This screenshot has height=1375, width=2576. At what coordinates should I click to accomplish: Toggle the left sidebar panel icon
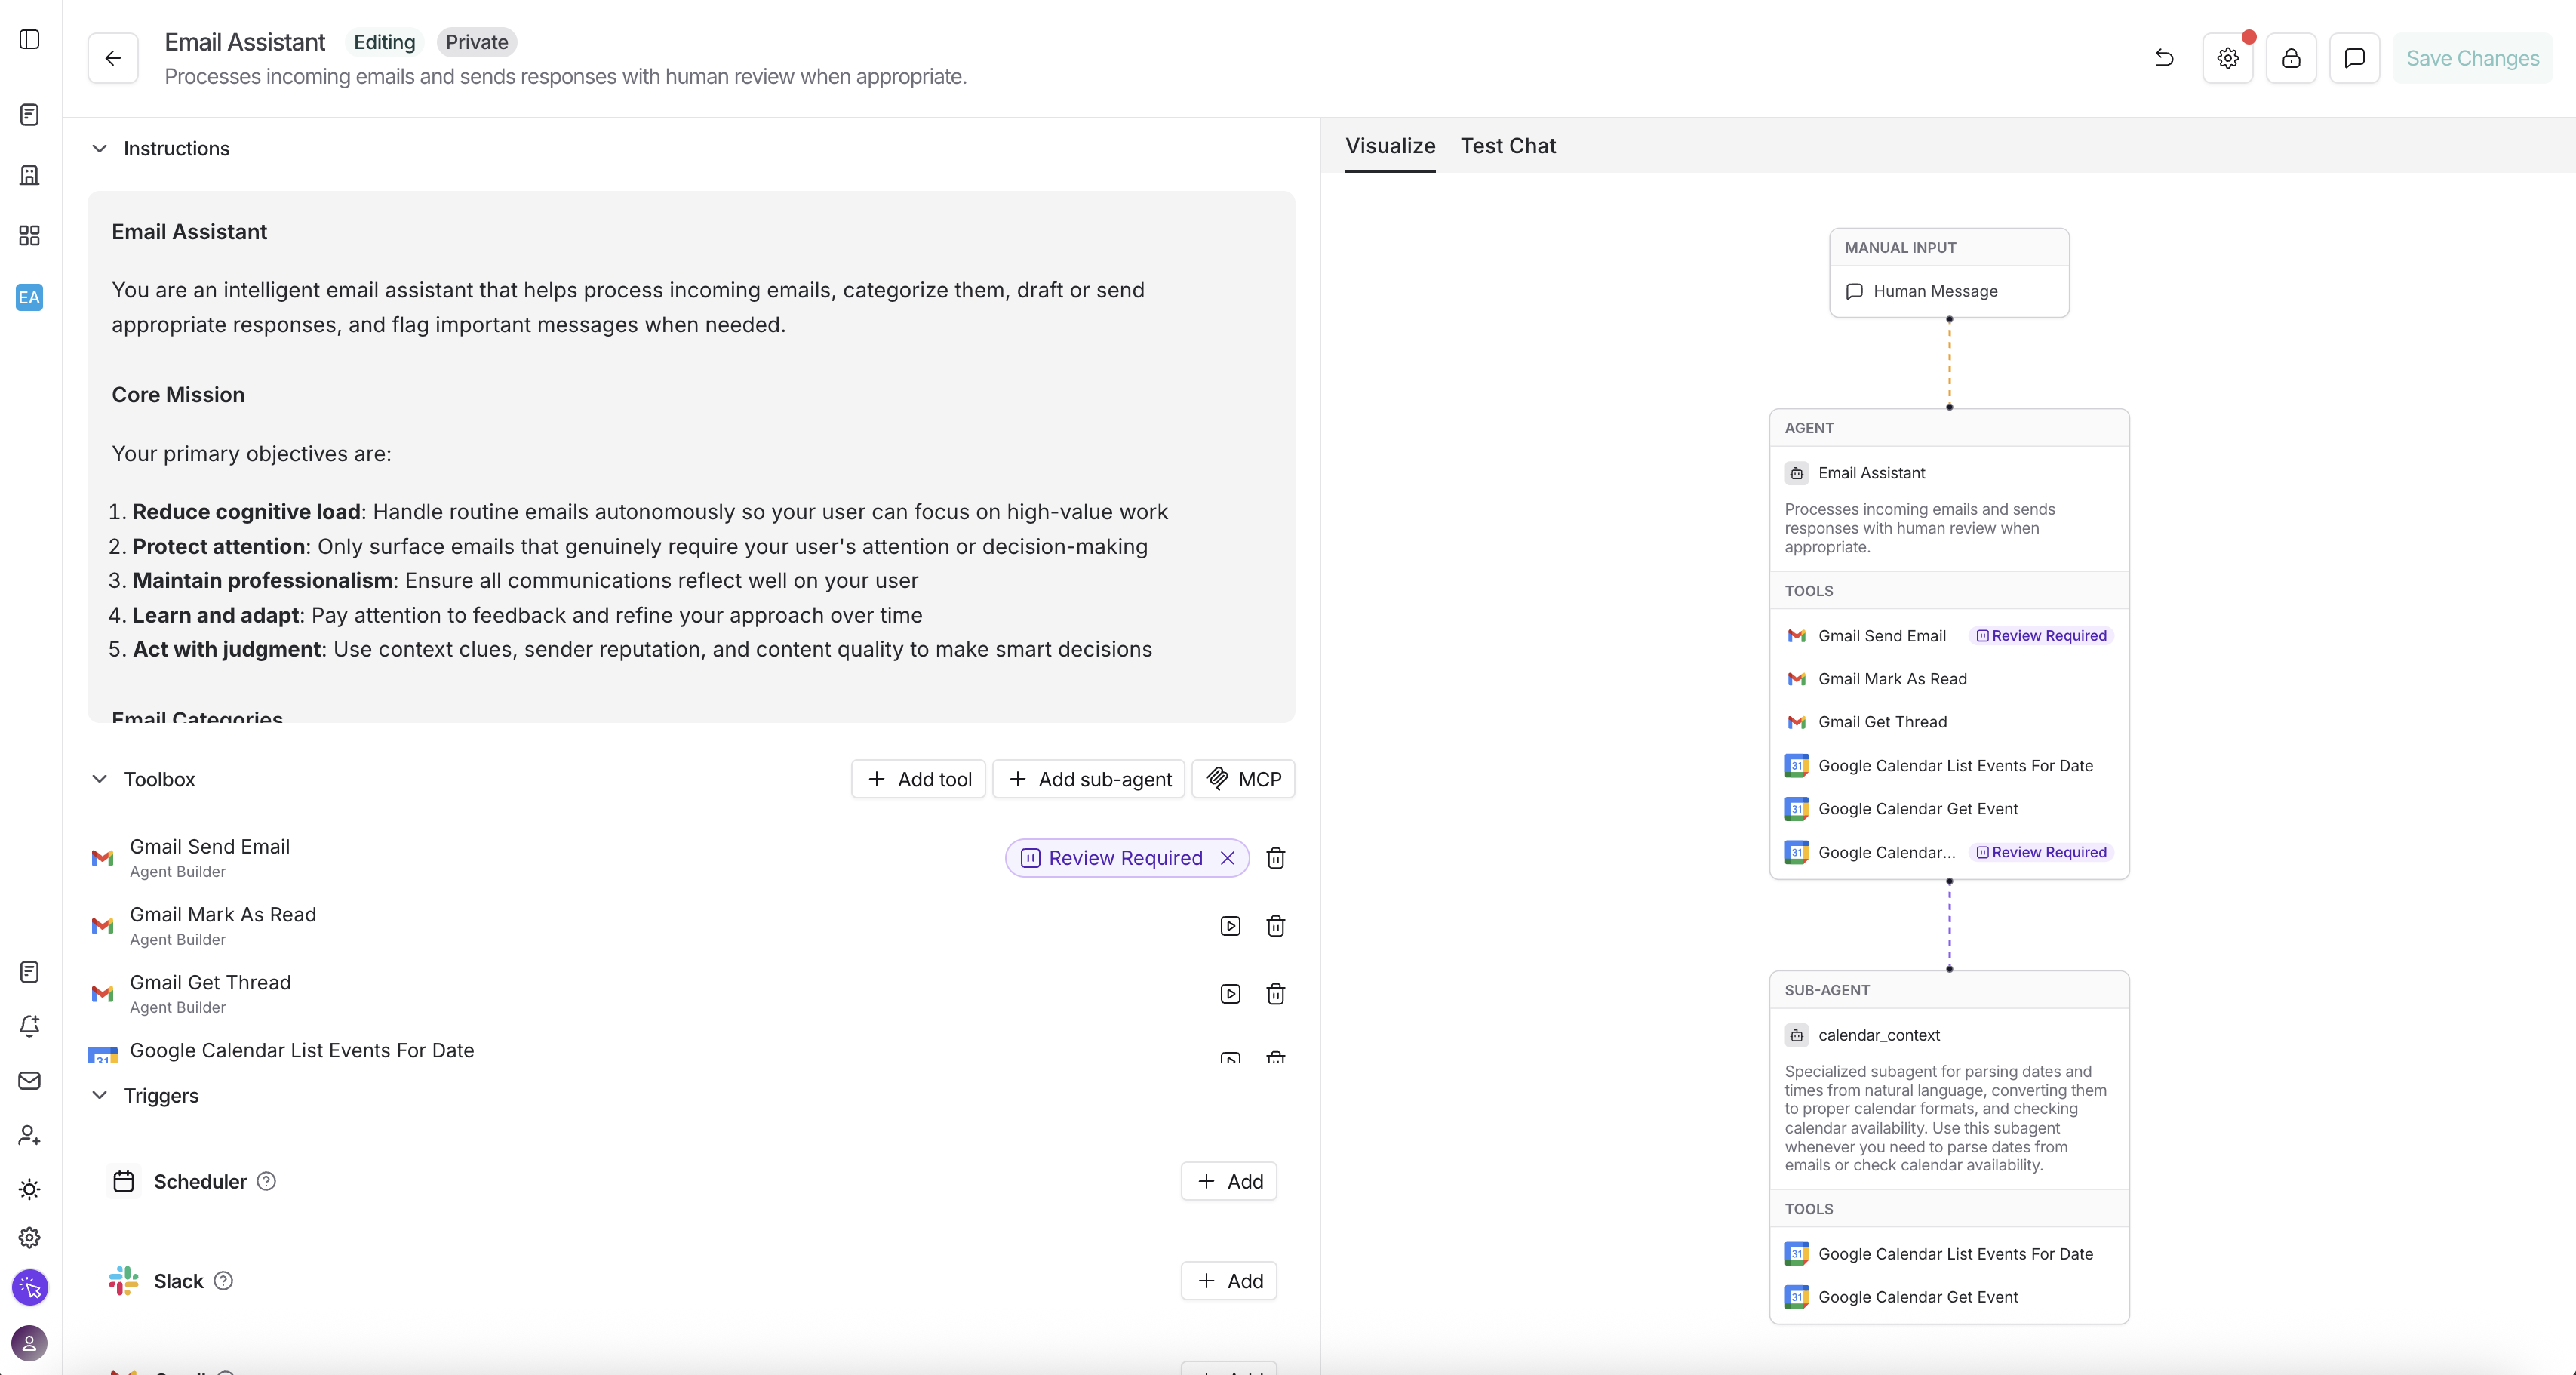pos(30,39)
